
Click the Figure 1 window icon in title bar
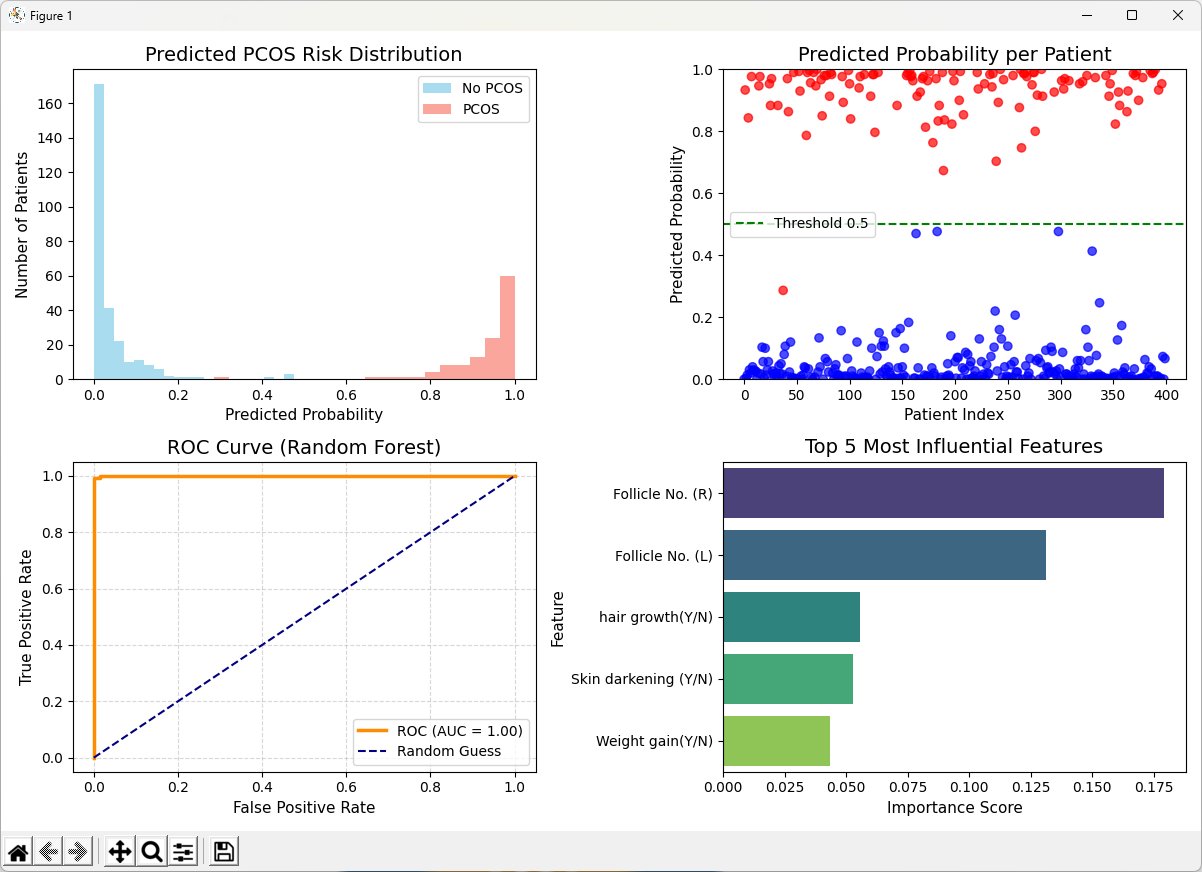[16, 15]
